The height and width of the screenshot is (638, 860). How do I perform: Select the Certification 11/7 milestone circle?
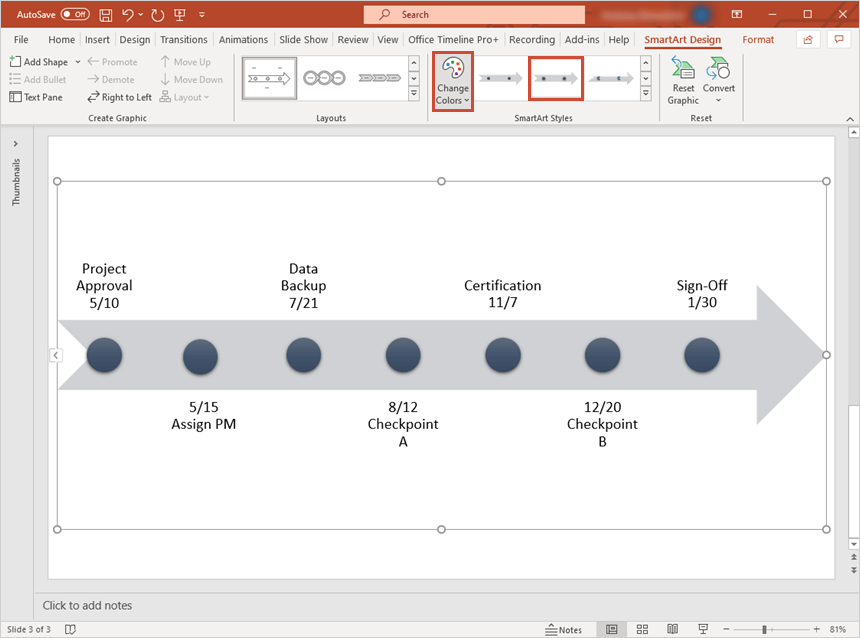(x=502, y=355)
